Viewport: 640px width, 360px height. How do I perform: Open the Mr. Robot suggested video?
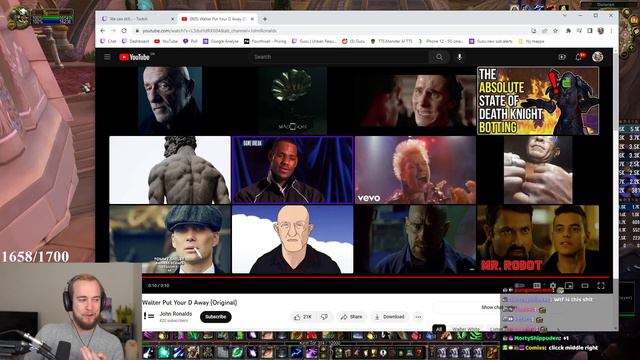pos(538,239)
